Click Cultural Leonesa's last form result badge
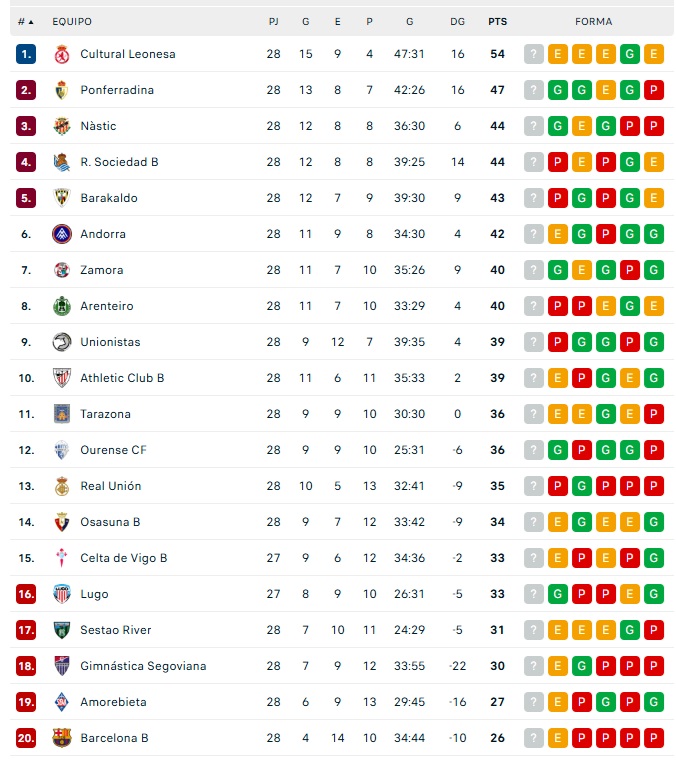This screenshot has width=676, height=761. coord(654,54)
